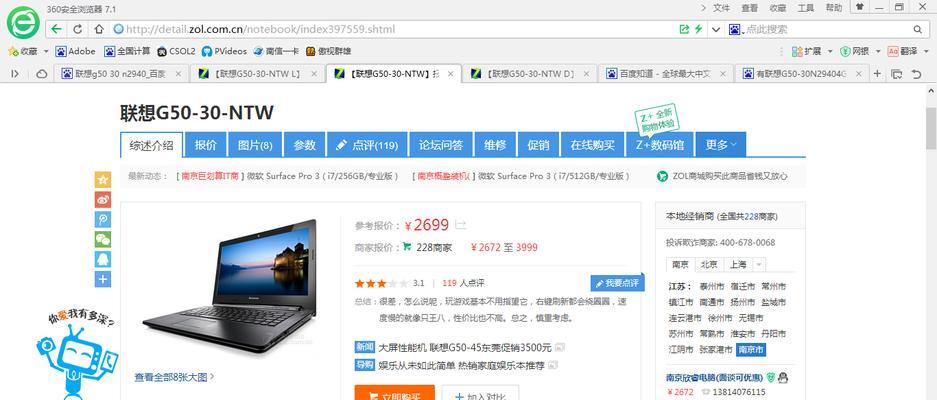Open the 参数 product tab
This screenshot has width=937, height=400.
tap(304, 145)
